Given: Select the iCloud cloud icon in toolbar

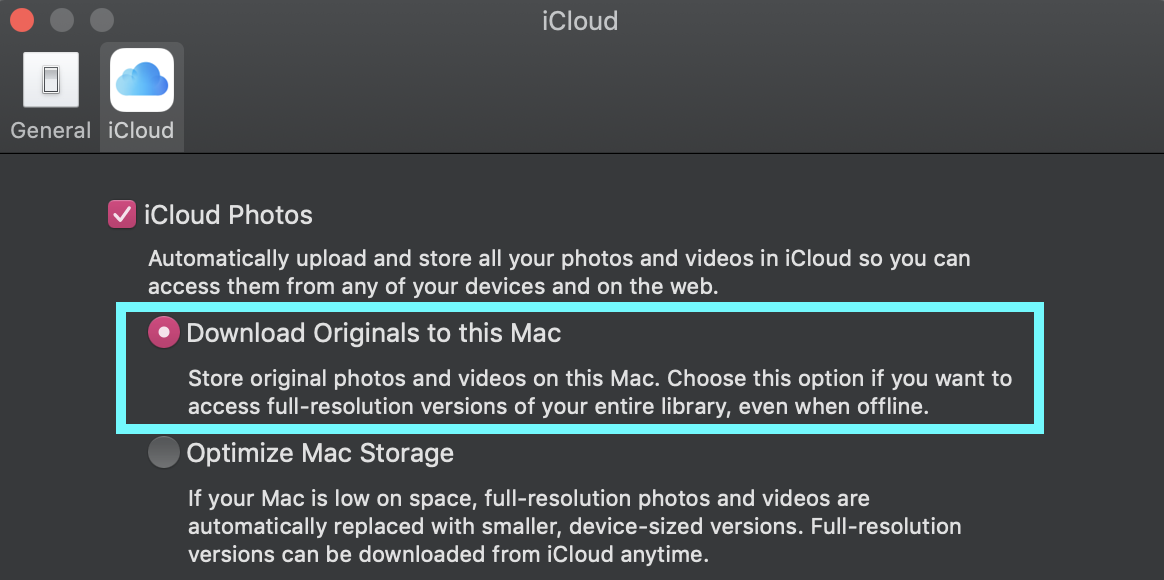Looking at the screenshot, I should (x=142, y=80).
